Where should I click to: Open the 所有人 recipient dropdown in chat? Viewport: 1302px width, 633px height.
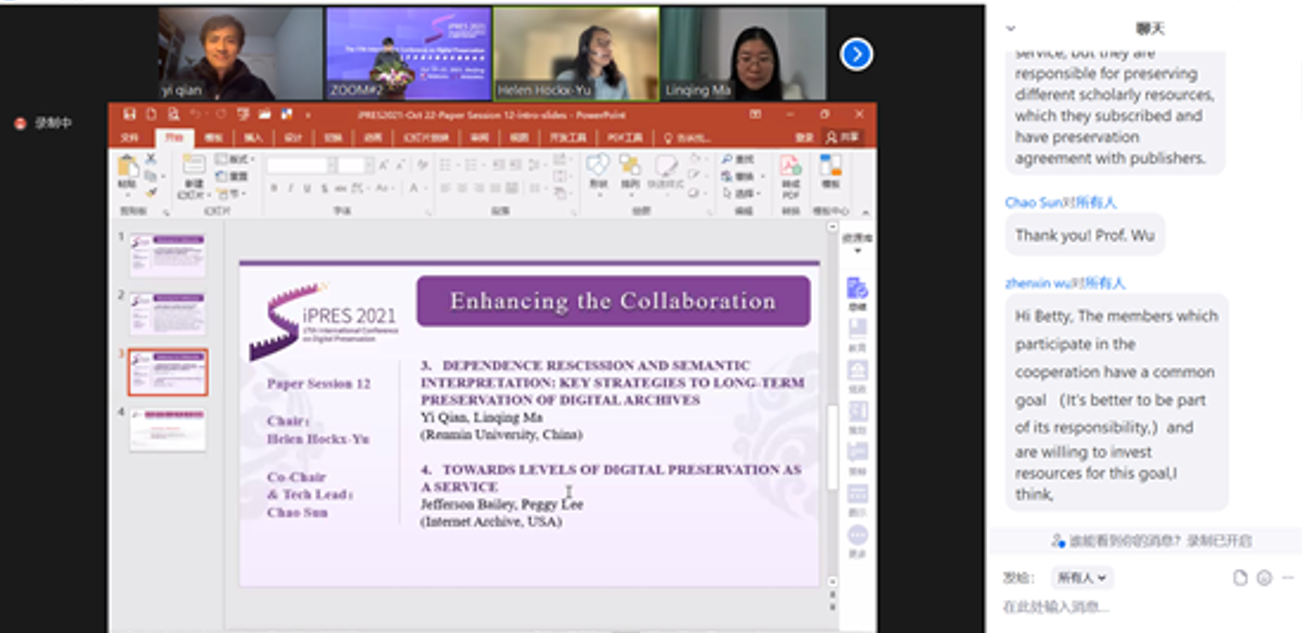pyautogui.click(x=1083, y=577)
